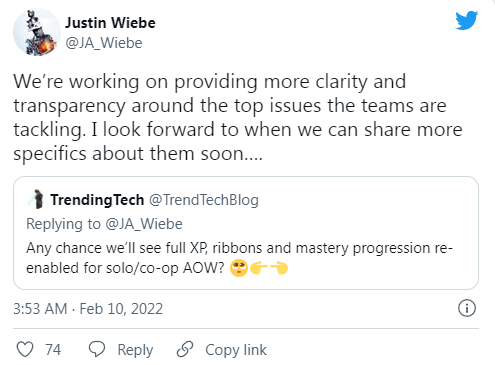Click the main tweet text about clarity
The height and width of the screenshot is (365, 495).
pyautogui.click(x=238, y=117)
